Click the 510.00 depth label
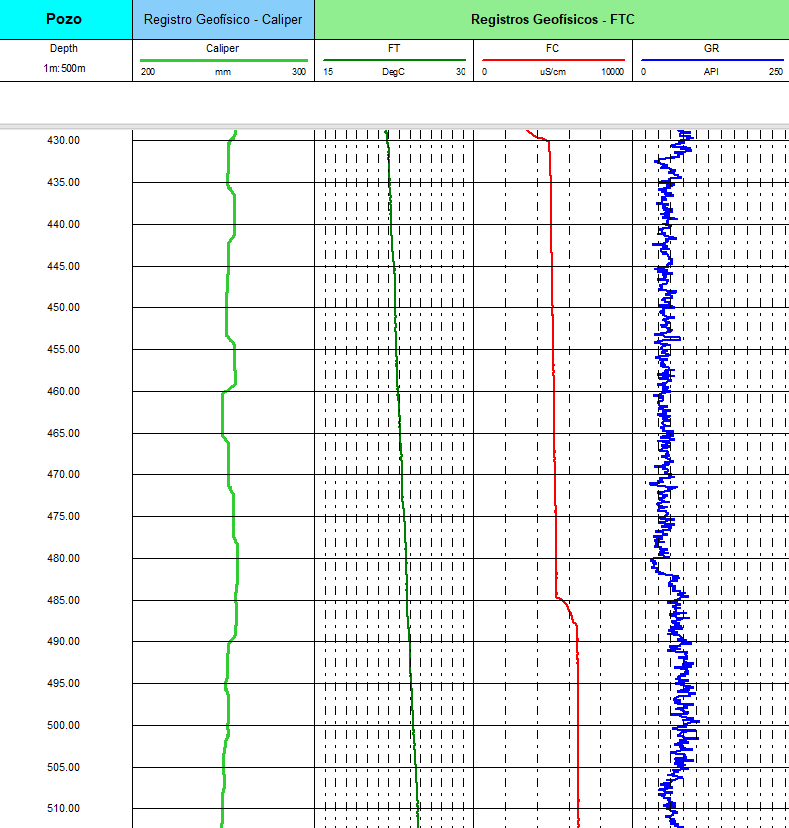789x828 pixels. point(63,809)
